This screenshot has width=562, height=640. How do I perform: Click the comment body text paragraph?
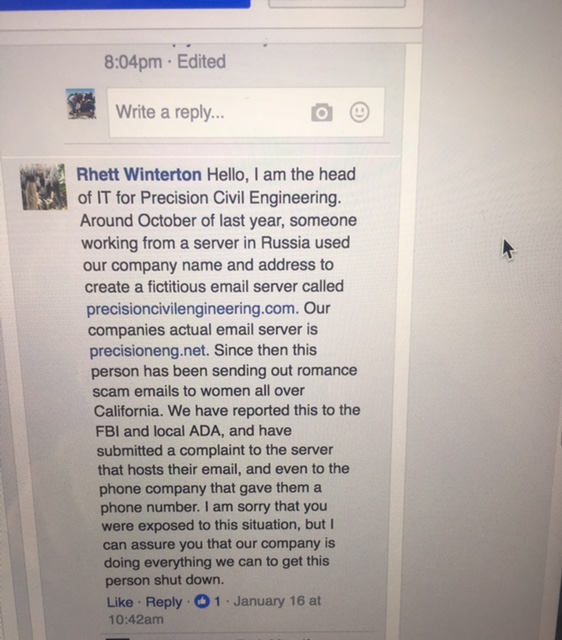pyautogui.click(x=220, y=377)
